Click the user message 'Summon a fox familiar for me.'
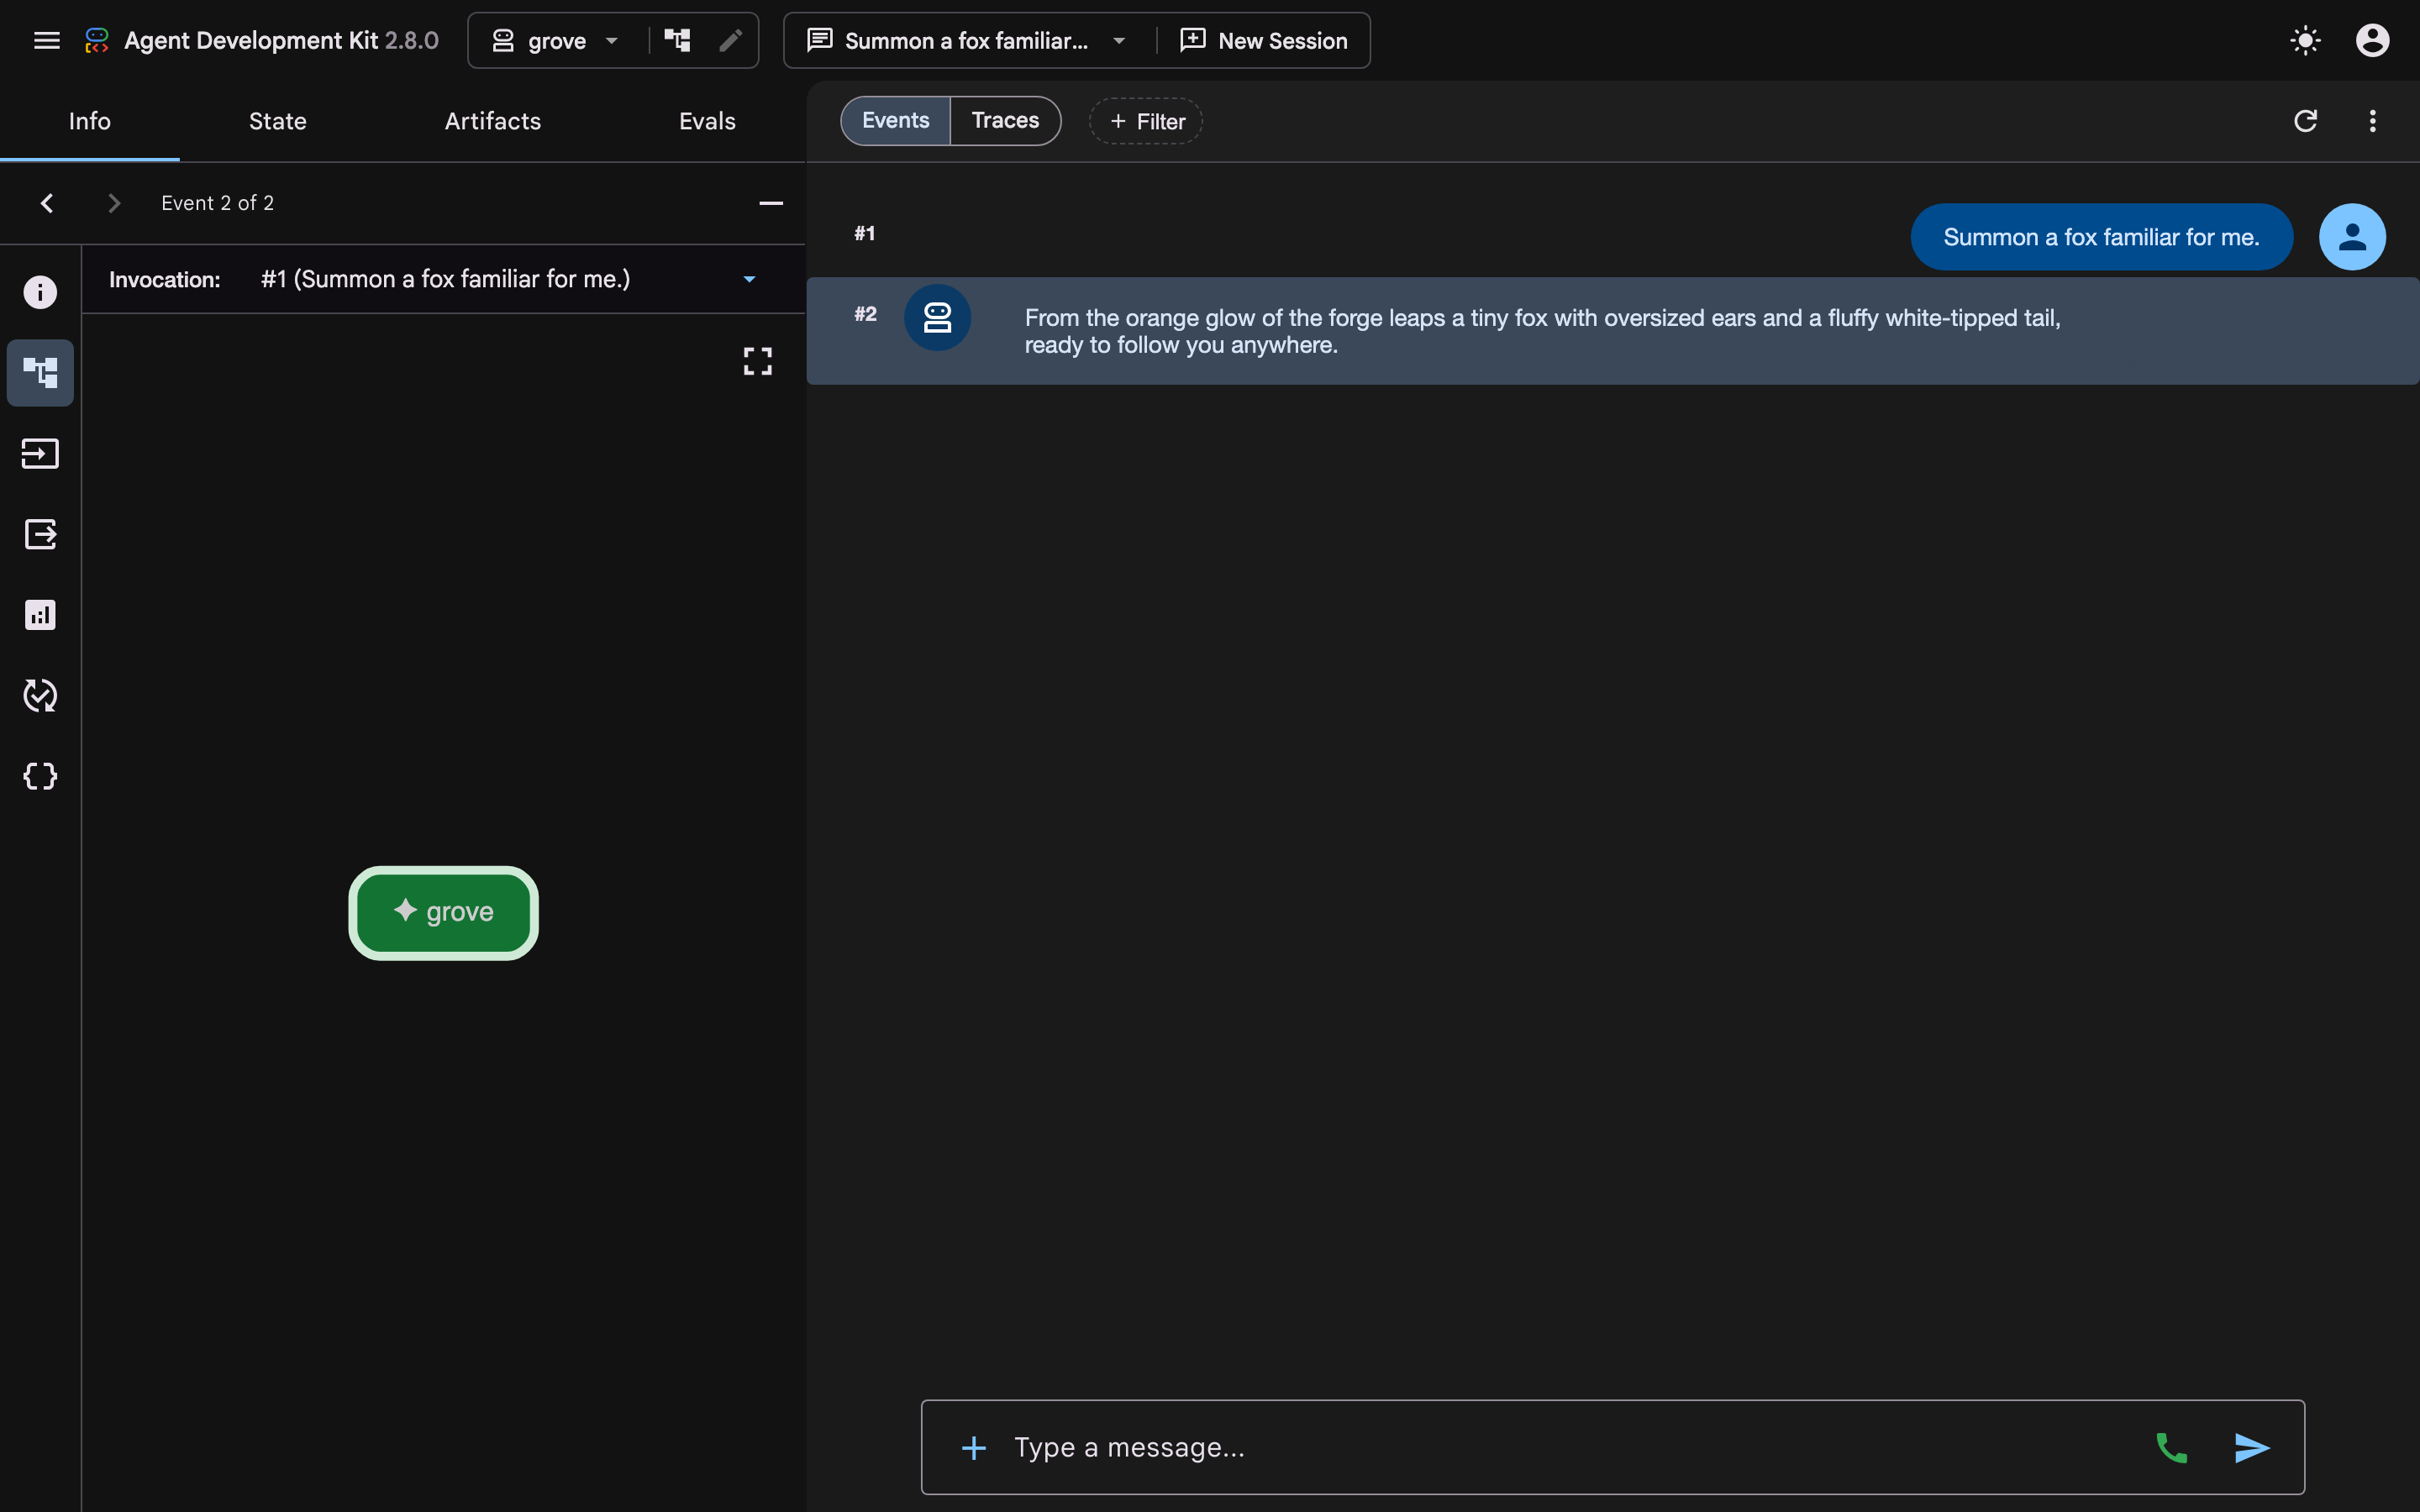Screen dimensions: 2420x1512 click(2101, 237)
